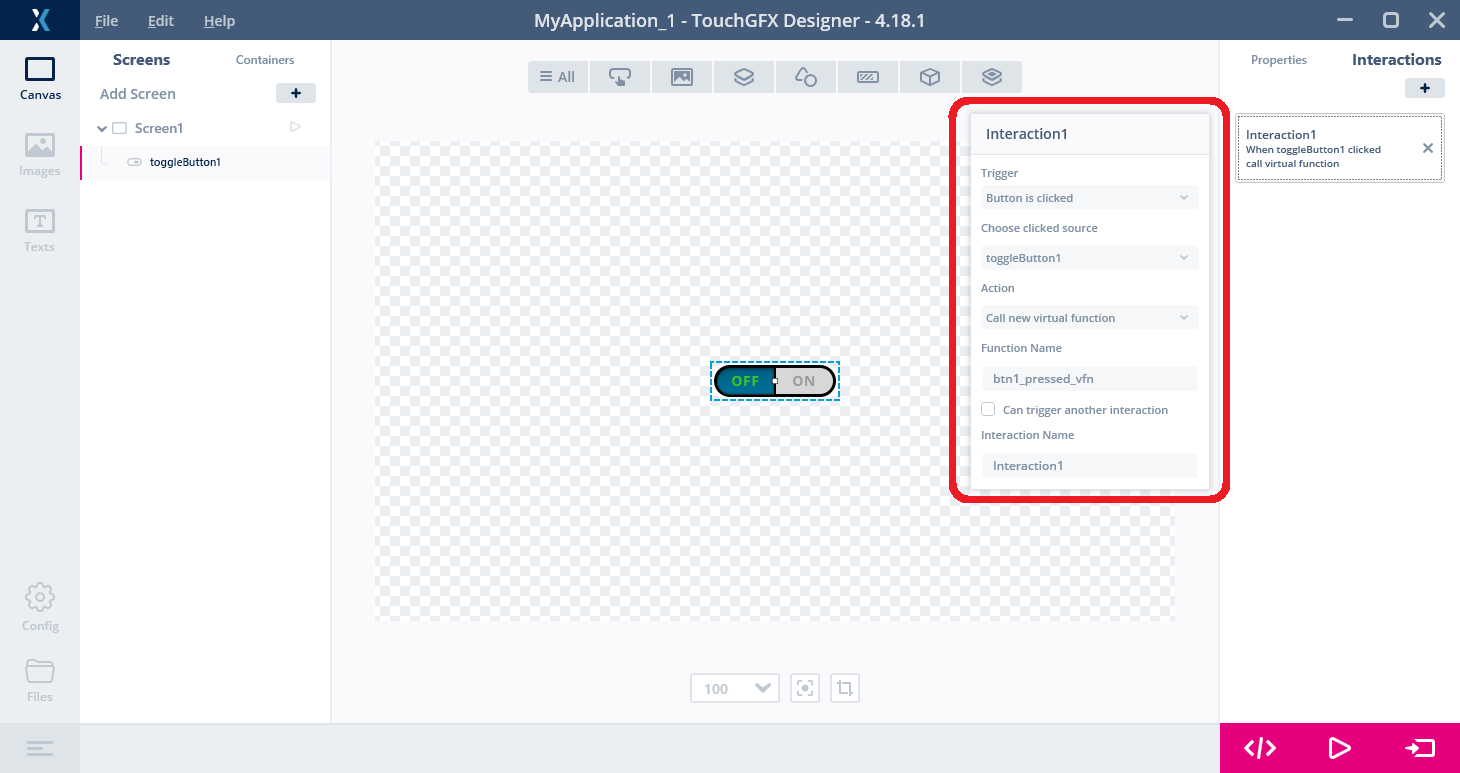Open the Trigger dropdown showing 'Button is clicked'
Screen dimensions: 1460x773
coord(1089,197)
